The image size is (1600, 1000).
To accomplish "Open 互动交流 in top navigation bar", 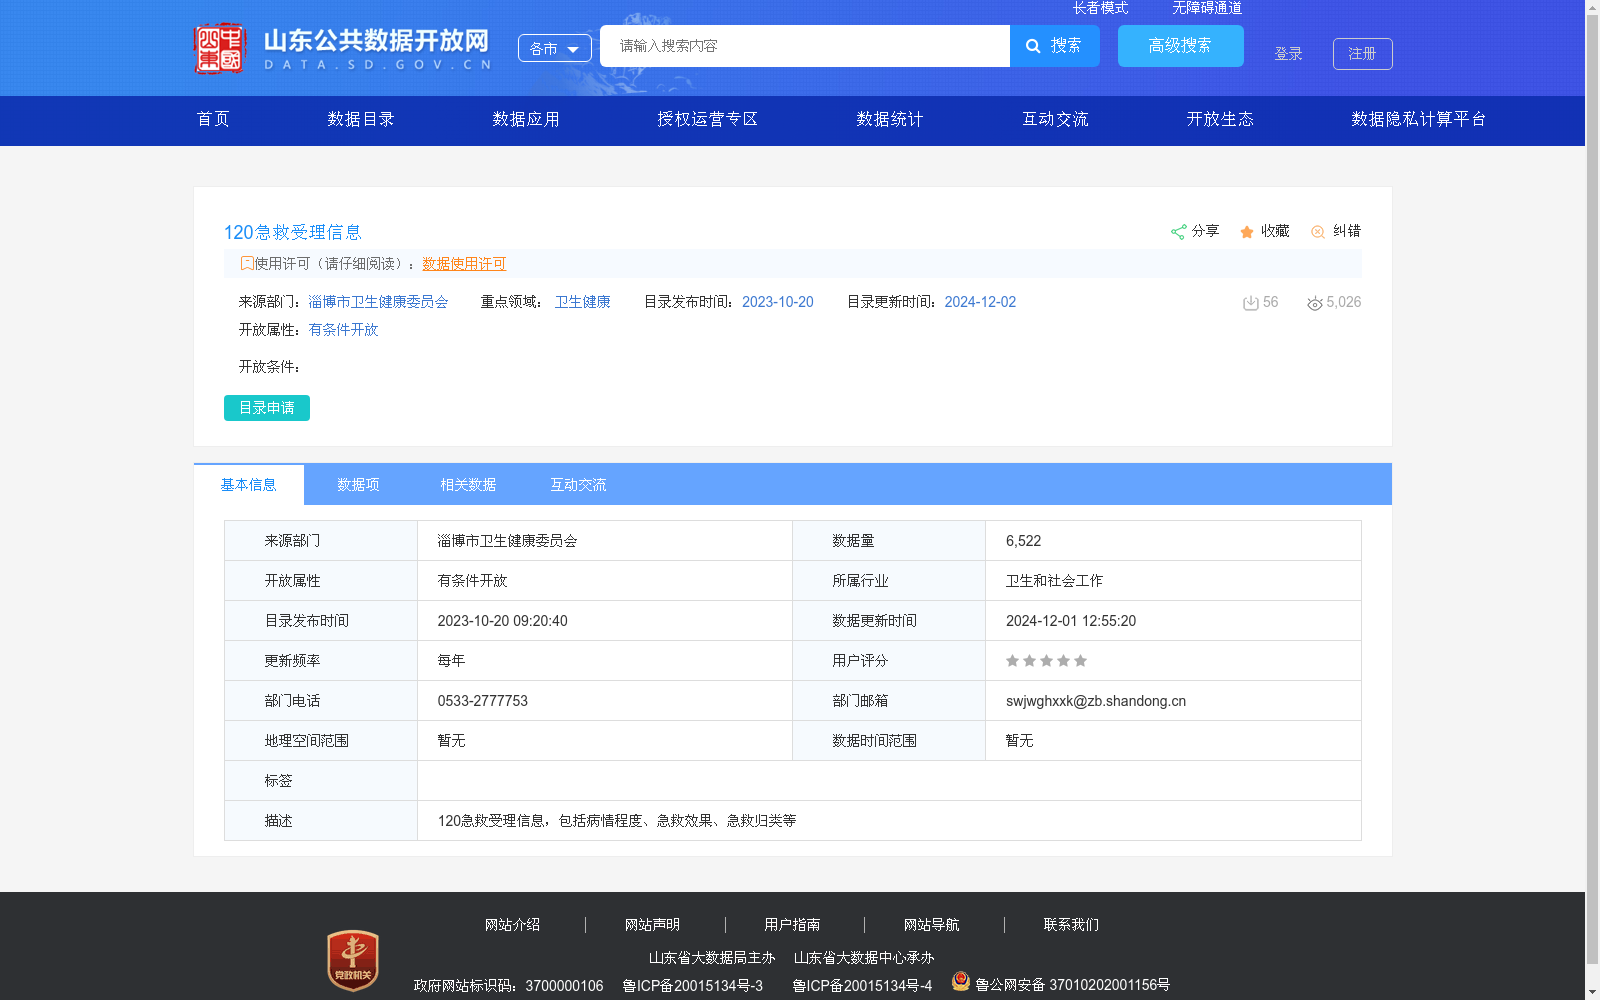I will click(1055, 119).
